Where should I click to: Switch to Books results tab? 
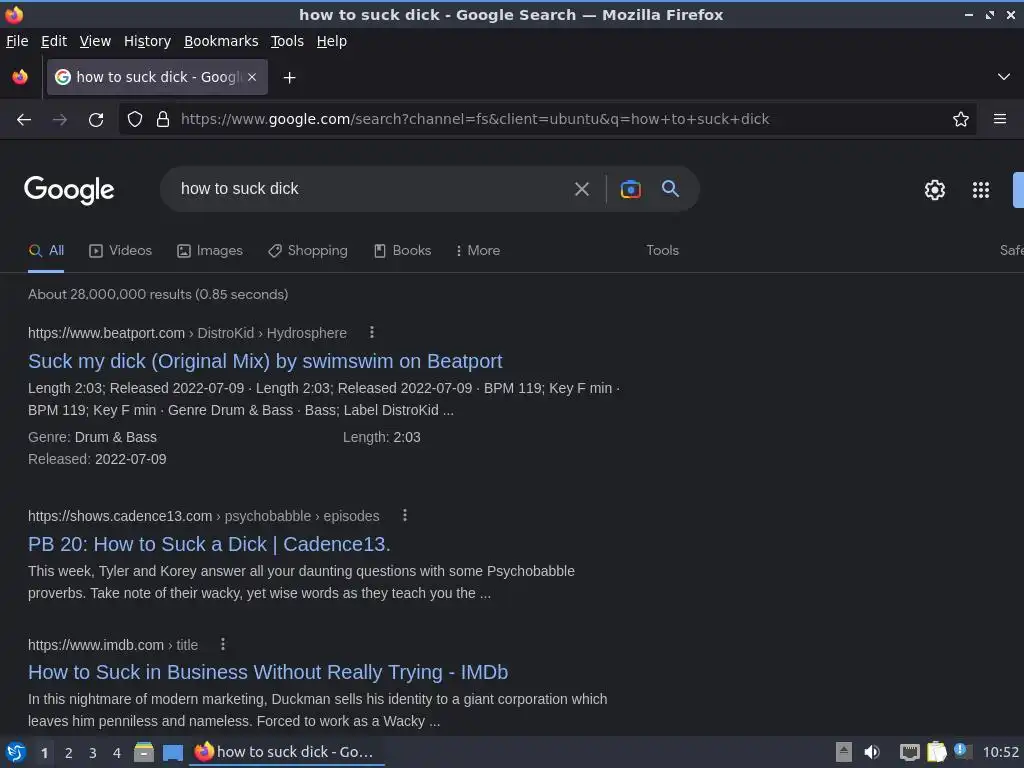coord(402,251)
